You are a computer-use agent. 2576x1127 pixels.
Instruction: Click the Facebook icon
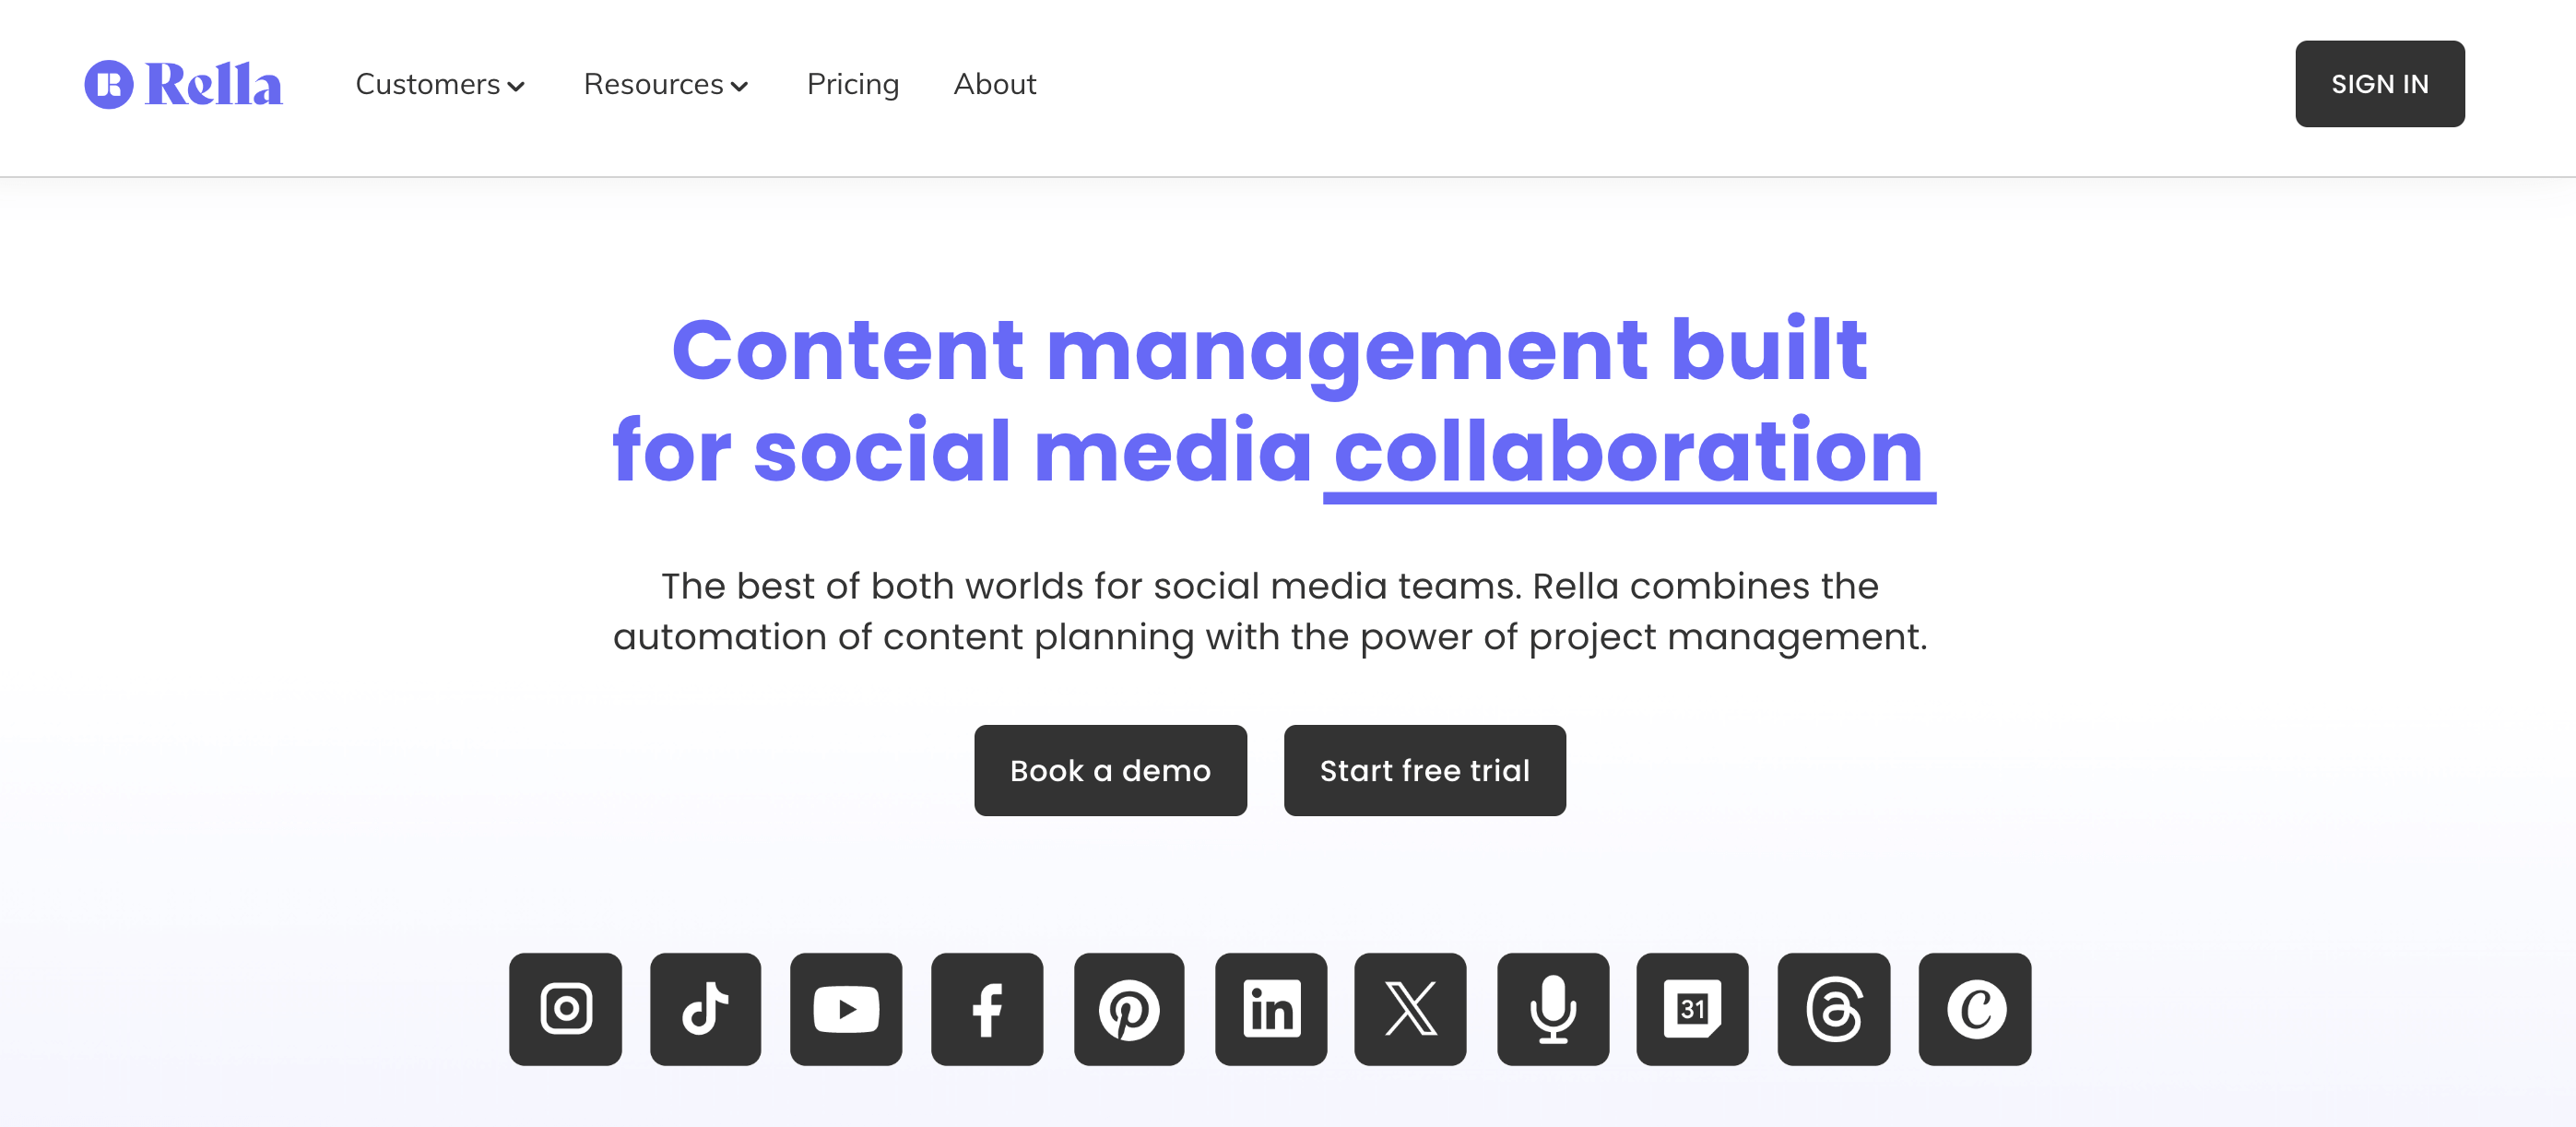(987, 1009)
